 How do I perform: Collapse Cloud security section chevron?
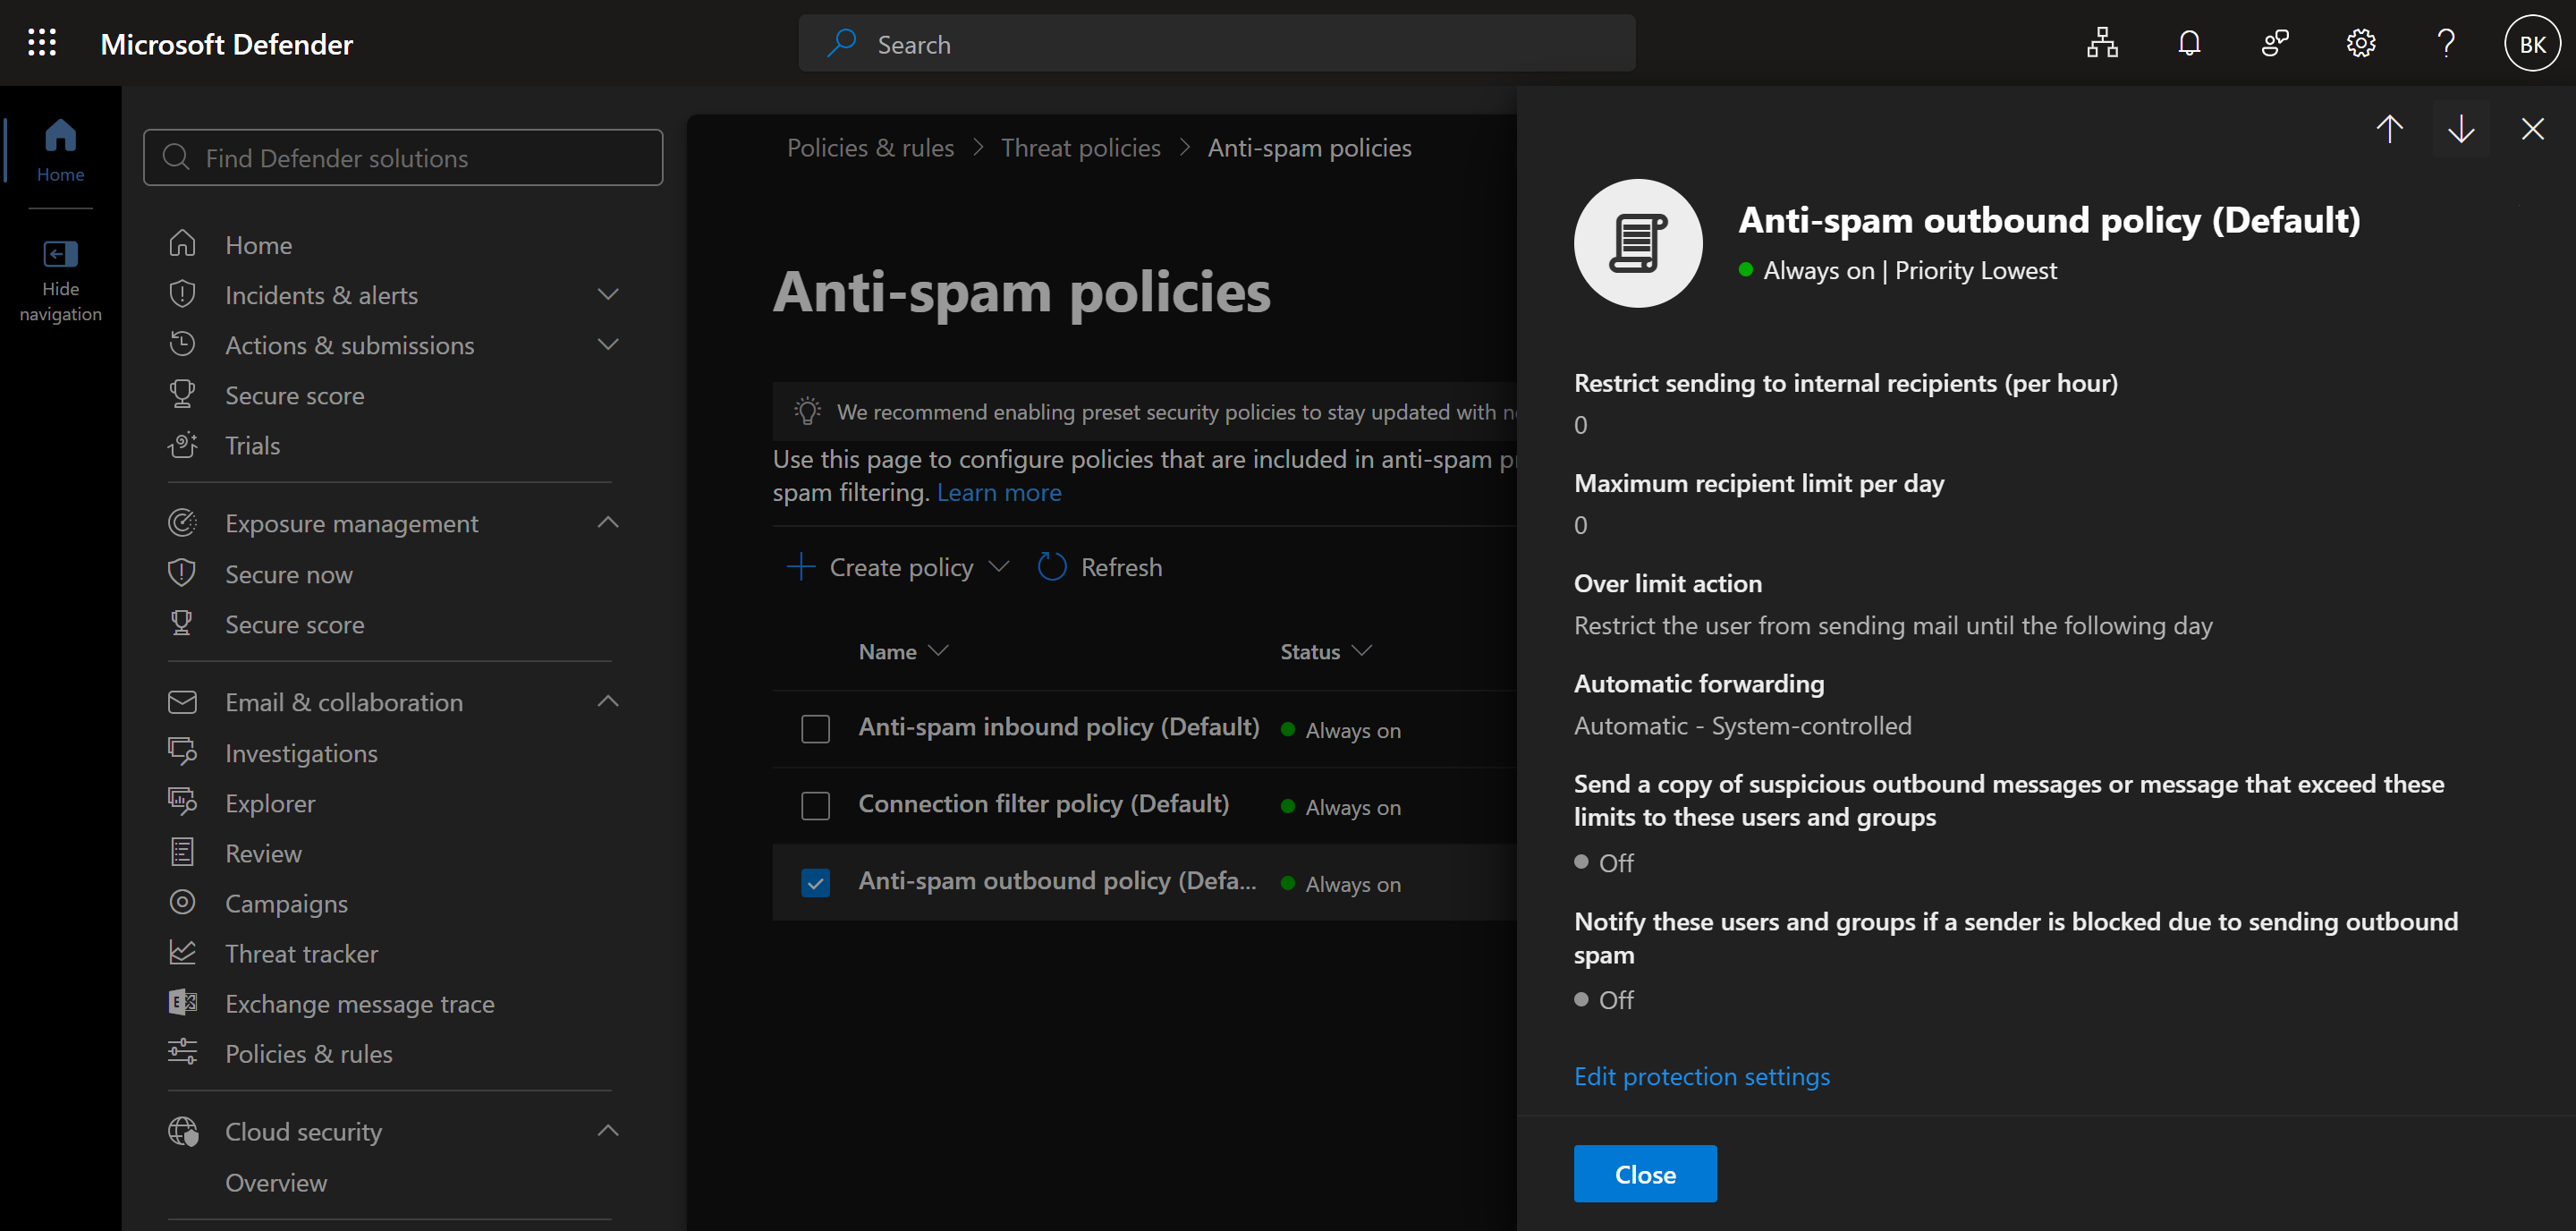[608, 1131]
